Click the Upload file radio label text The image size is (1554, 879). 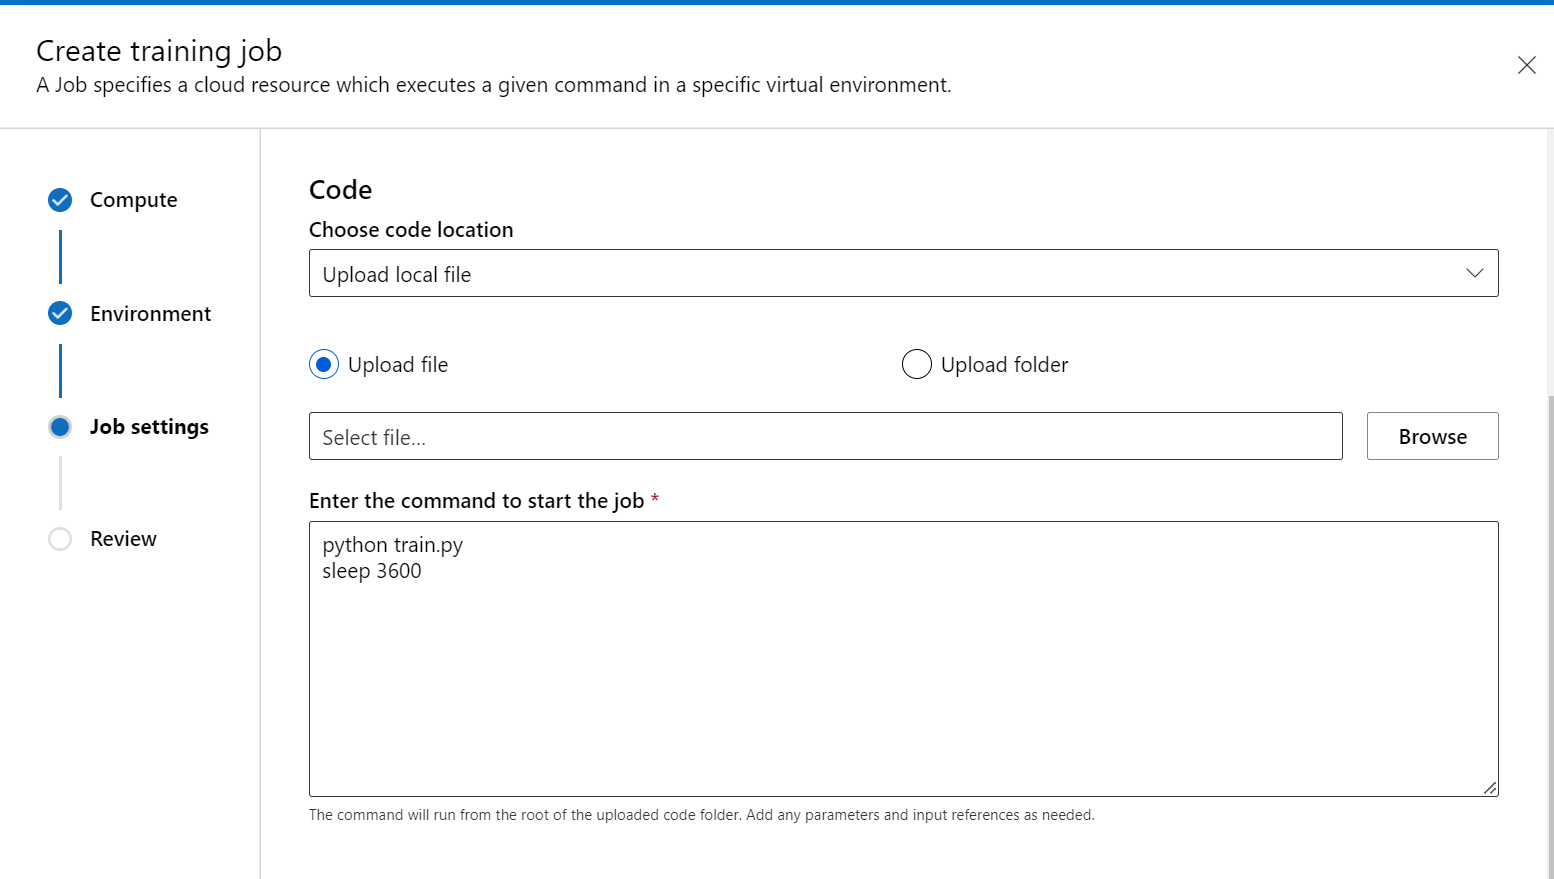coord(398,365)
